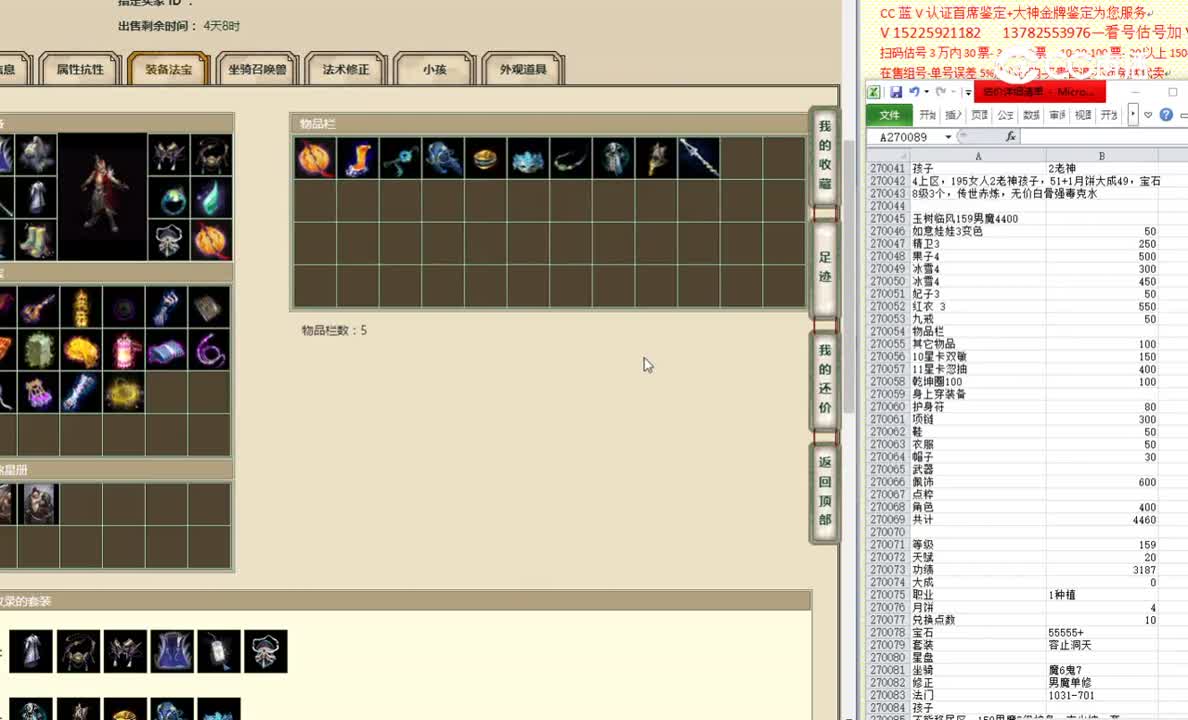Open the star album portrait card

click(38, 504)
